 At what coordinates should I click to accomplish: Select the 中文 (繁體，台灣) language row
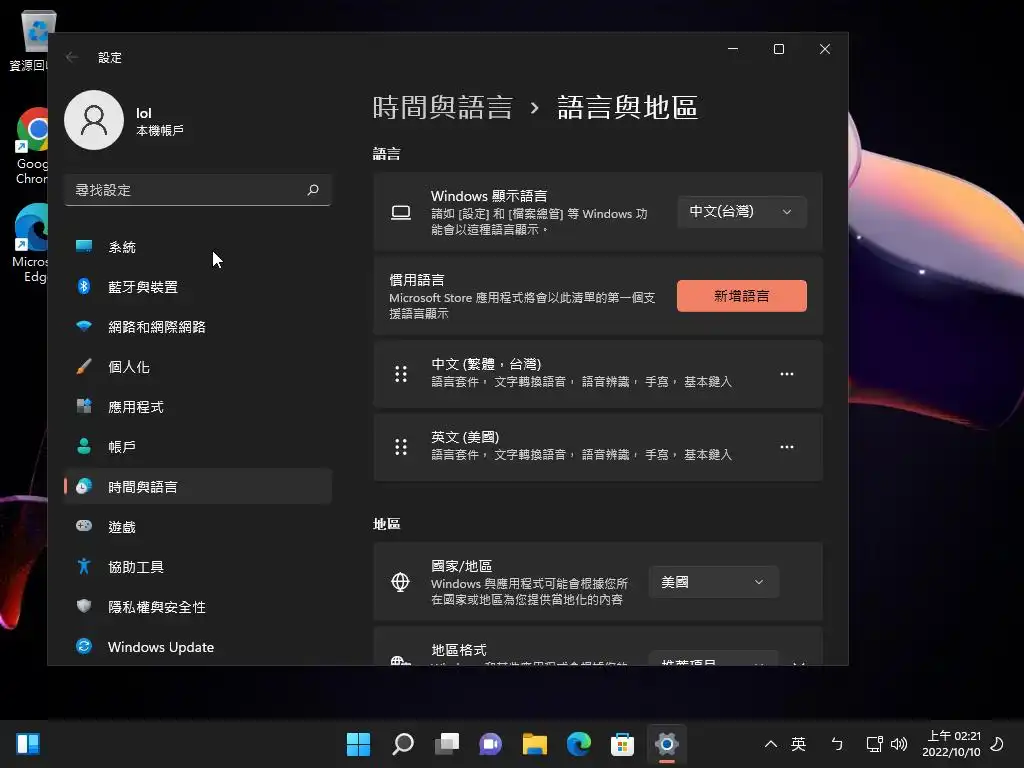(x=598, y=374)
